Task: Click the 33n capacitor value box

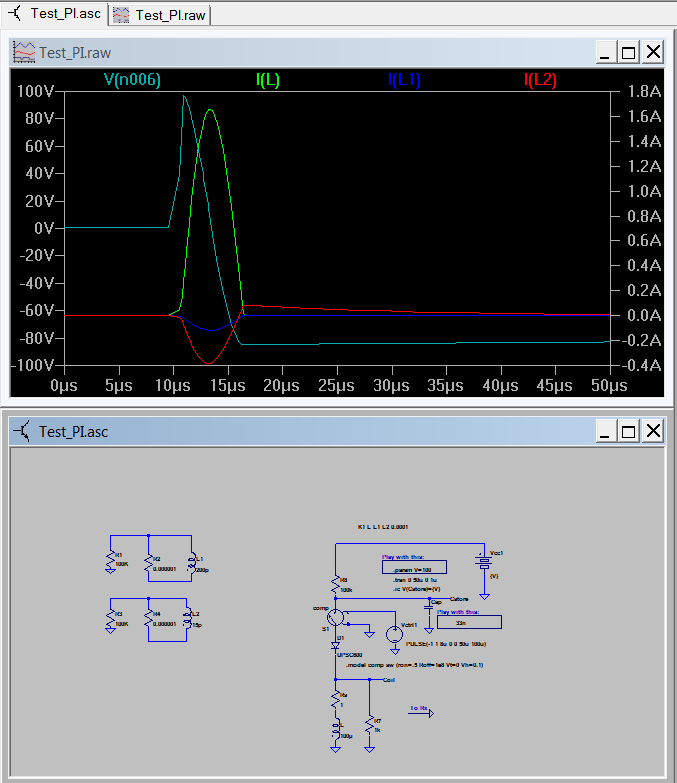Action: (x=469, y=622)
